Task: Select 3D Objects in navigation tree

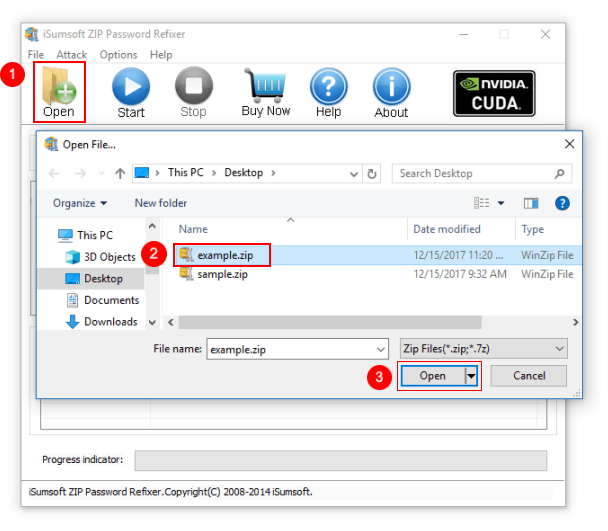Action: click(100, 257)
